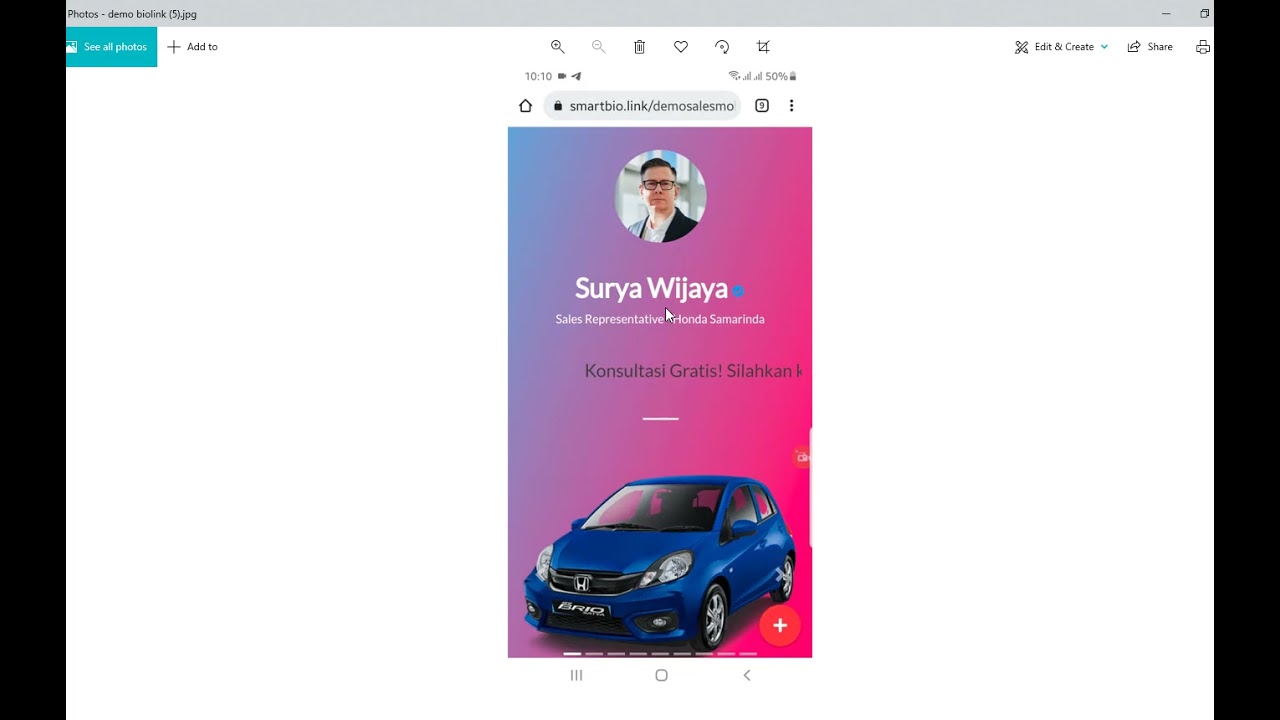The image size is (1280, 720).
Task: Open the crop tool
Action: click(763, 47)
